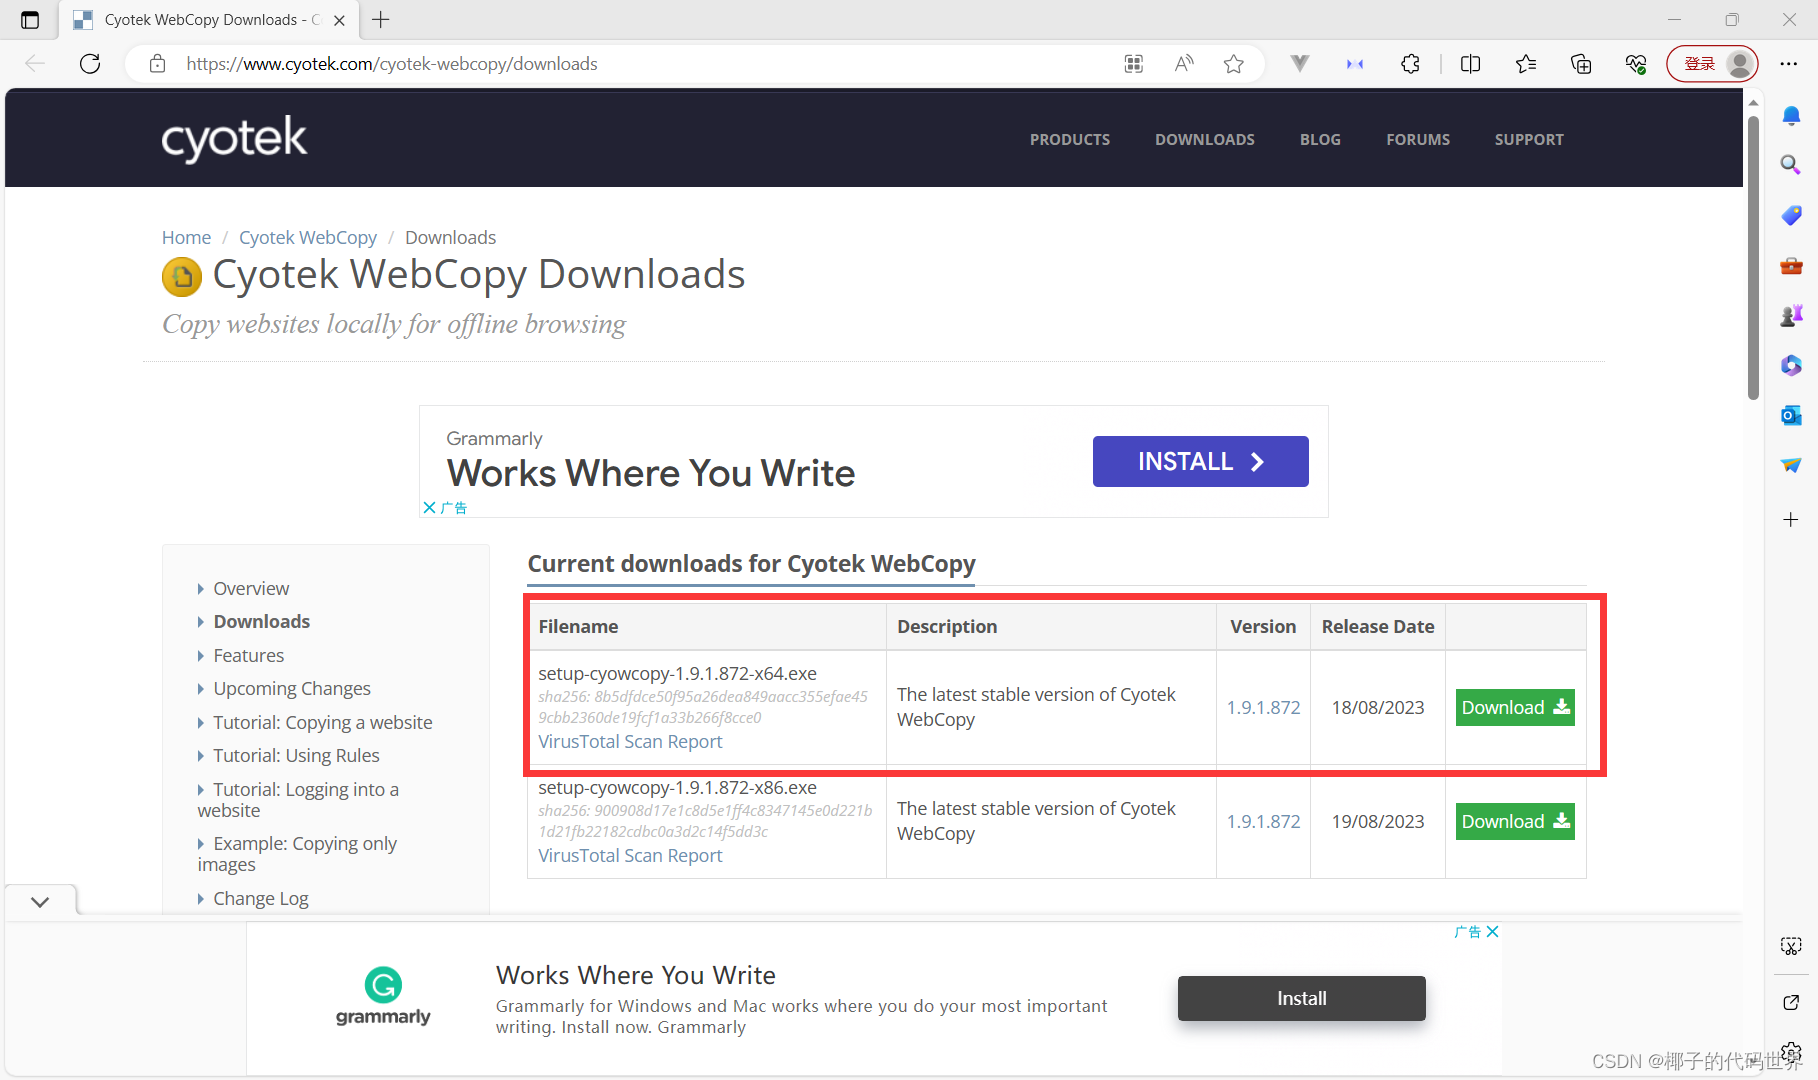Open Microsoft 365 Copilot sidebar icon
This screenshot has width=1818, height=1080.
[1791, 366]
